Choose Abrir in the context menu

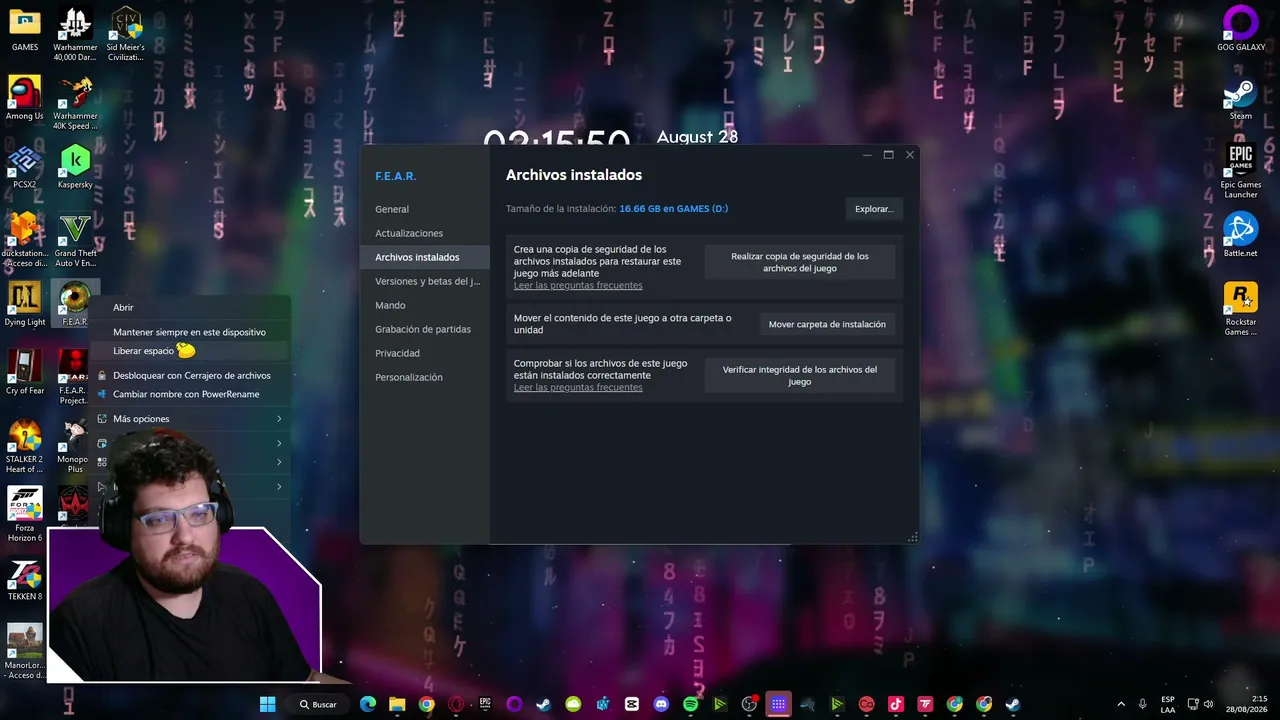point(189,308)
